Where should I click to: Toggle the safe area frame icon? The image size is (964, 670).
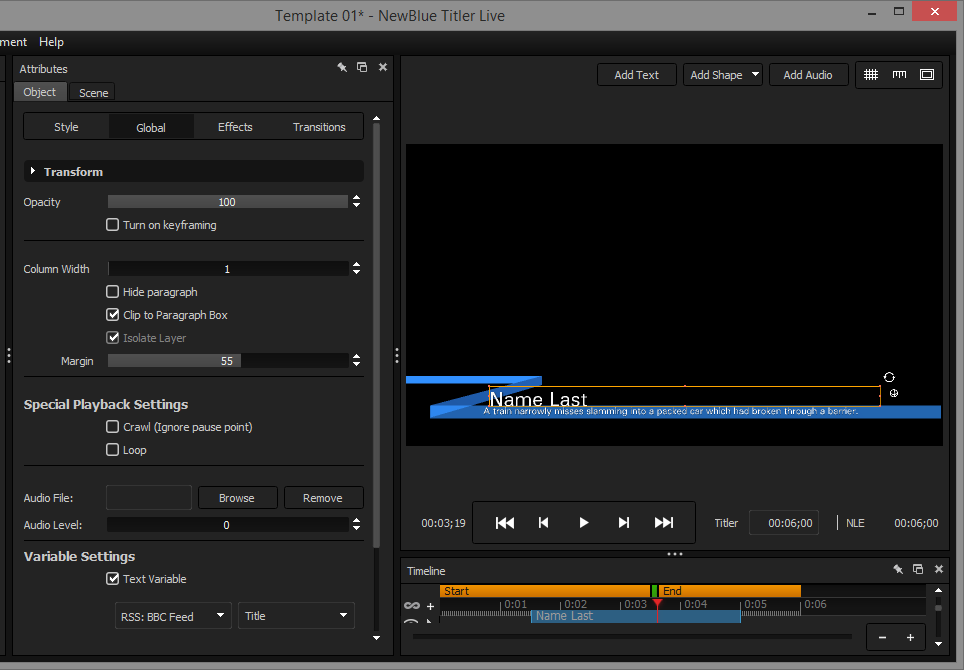click(927, 75)
